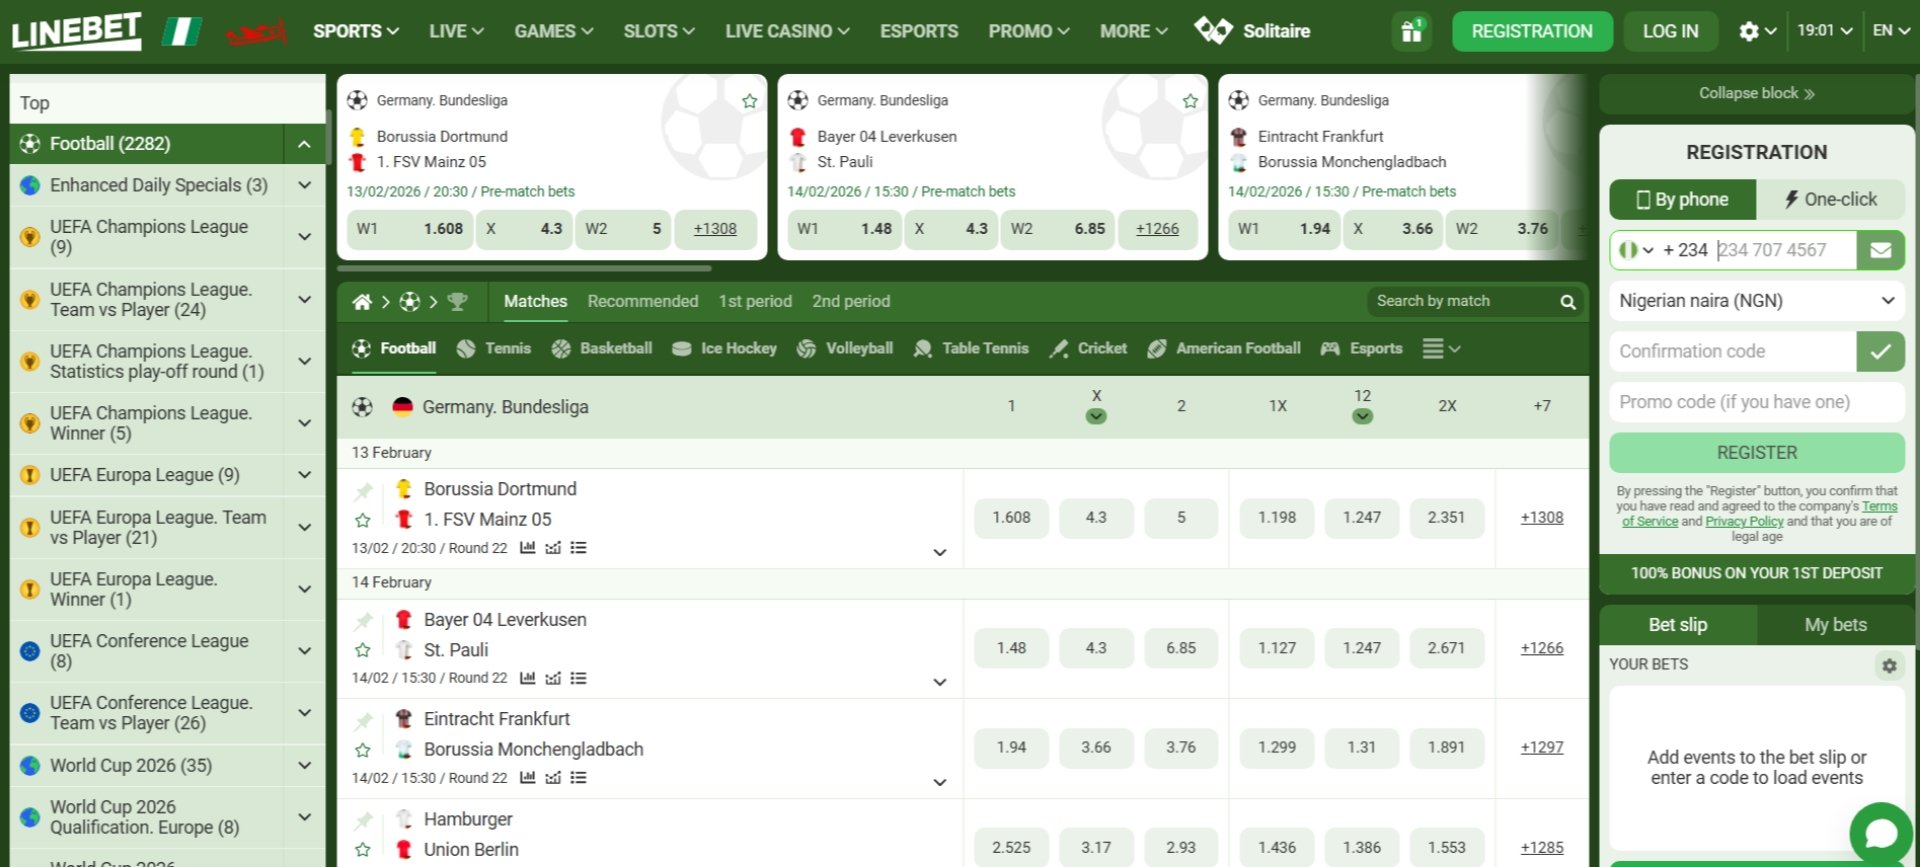
Task: Favorite the Dortmund vs Mainz top card
Action: tap(749, 101)
